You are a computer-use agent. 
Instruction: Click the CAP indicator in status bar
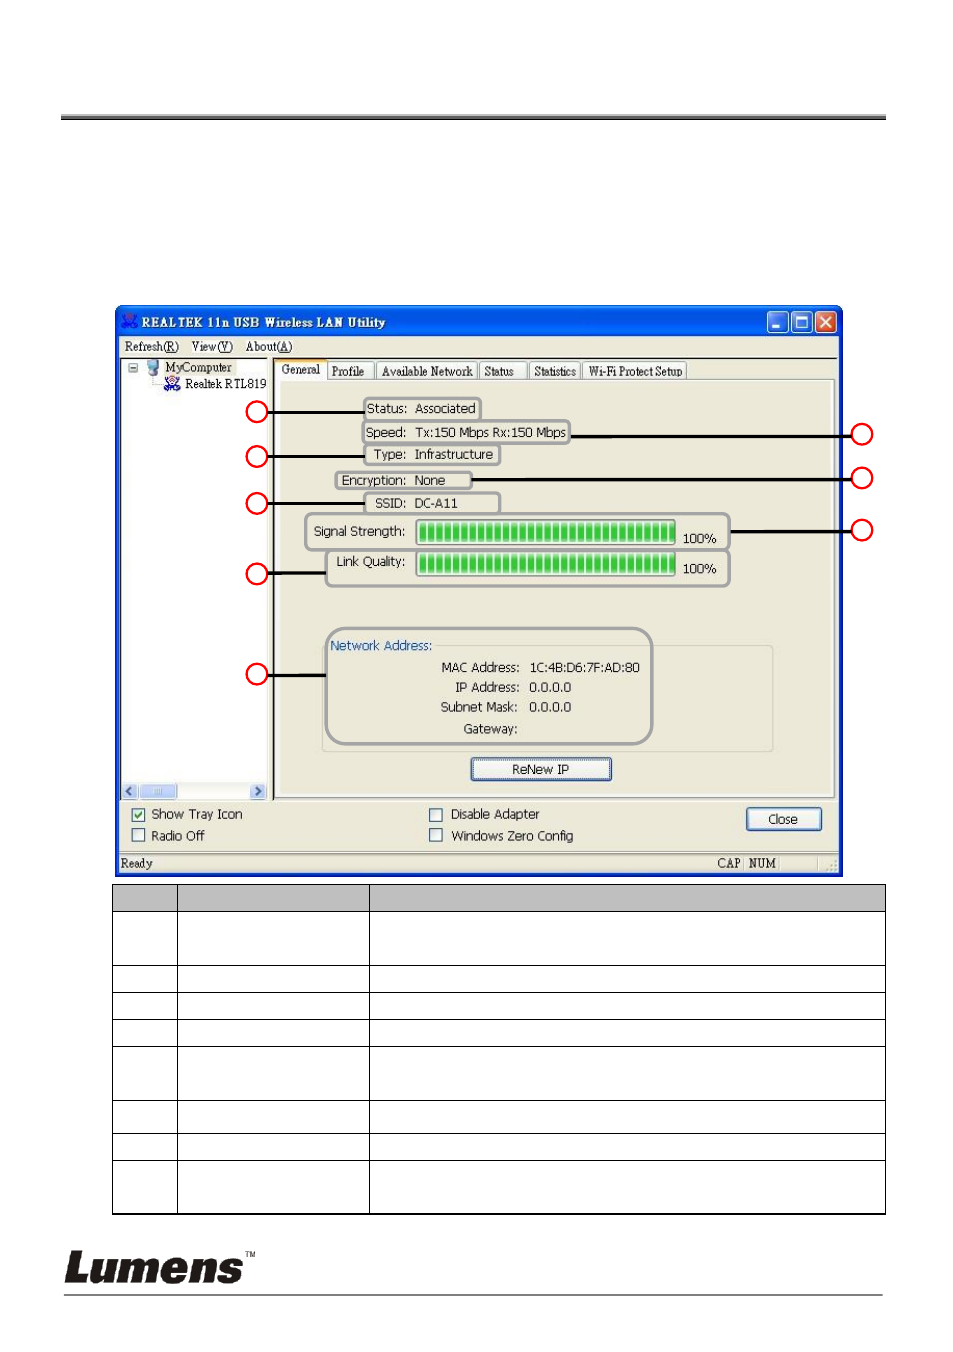click(729, 863)
